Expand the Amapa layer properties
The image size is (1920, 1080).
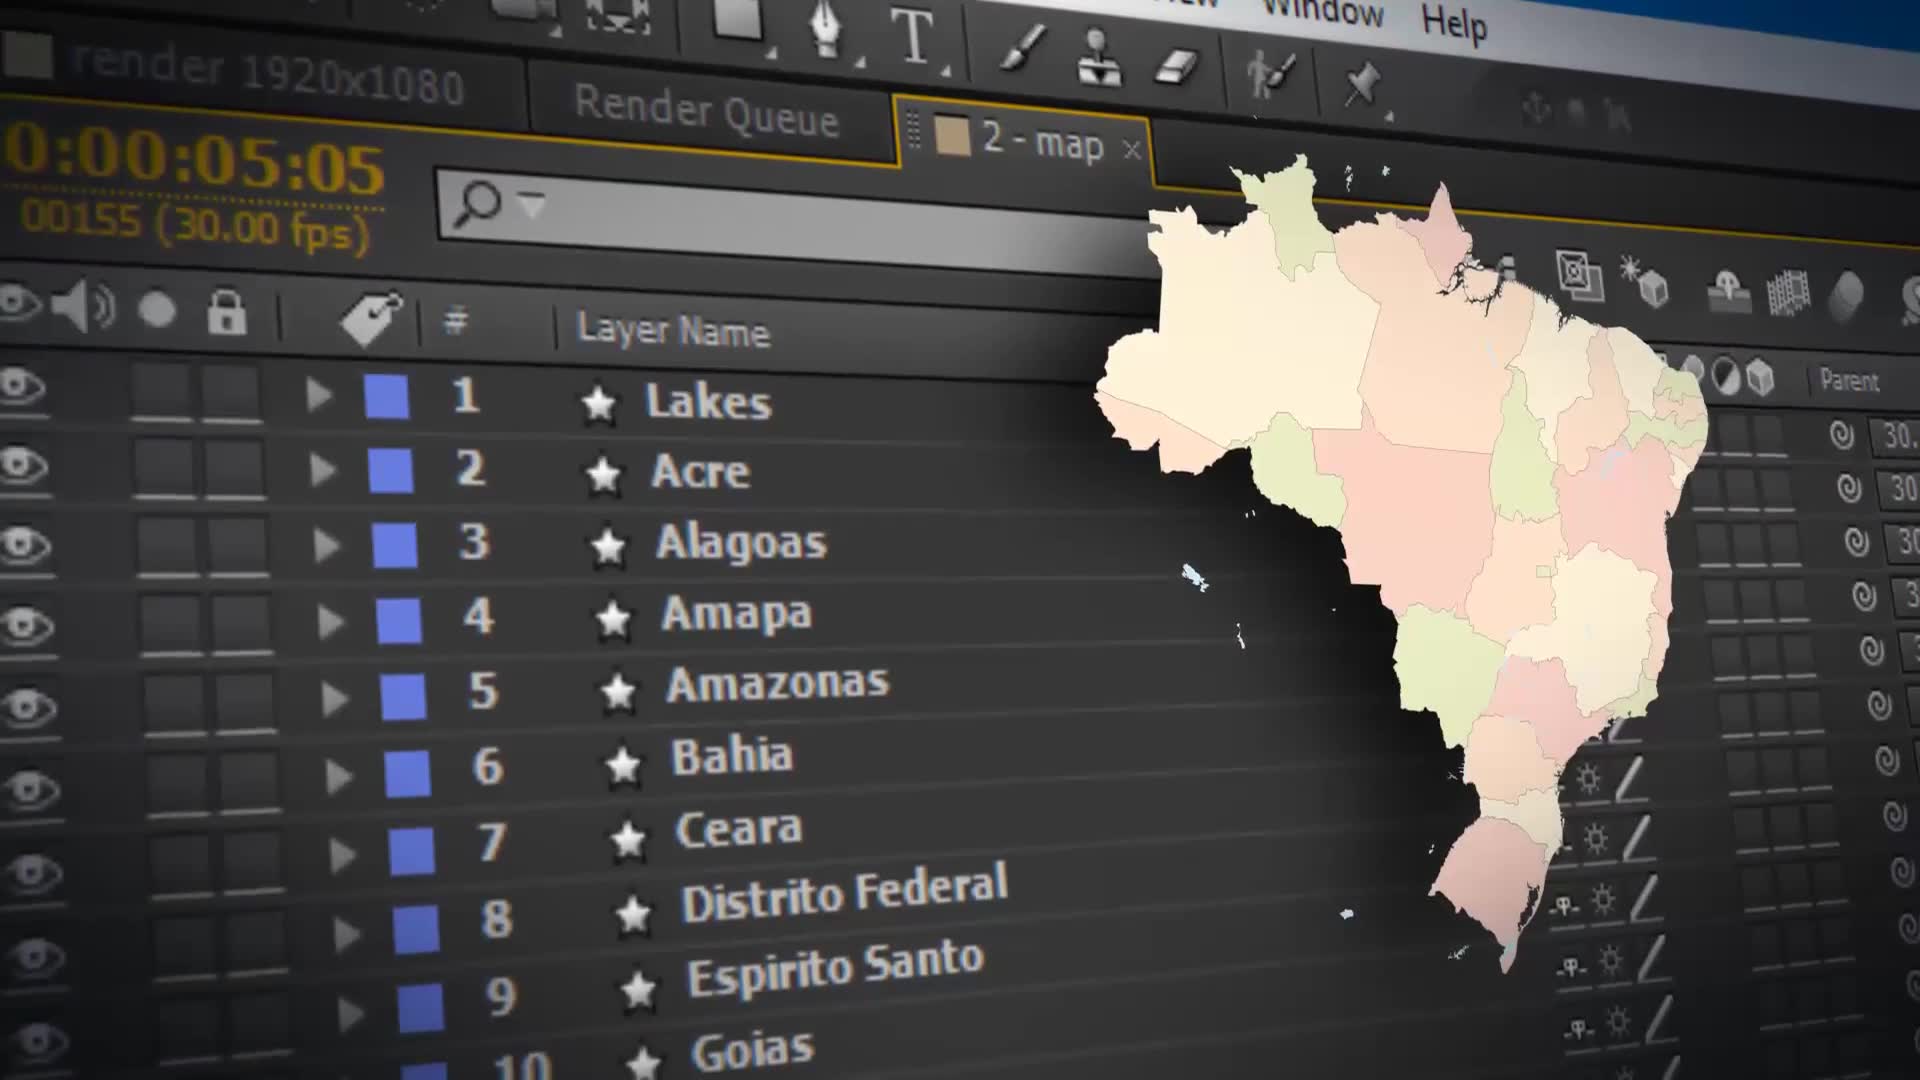point(330,622)
